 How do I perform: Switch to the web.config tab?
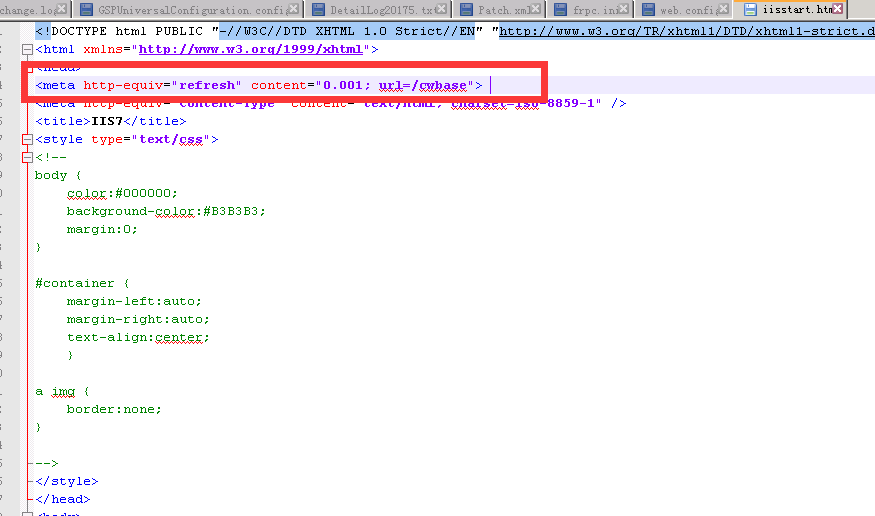pos(687,10)
